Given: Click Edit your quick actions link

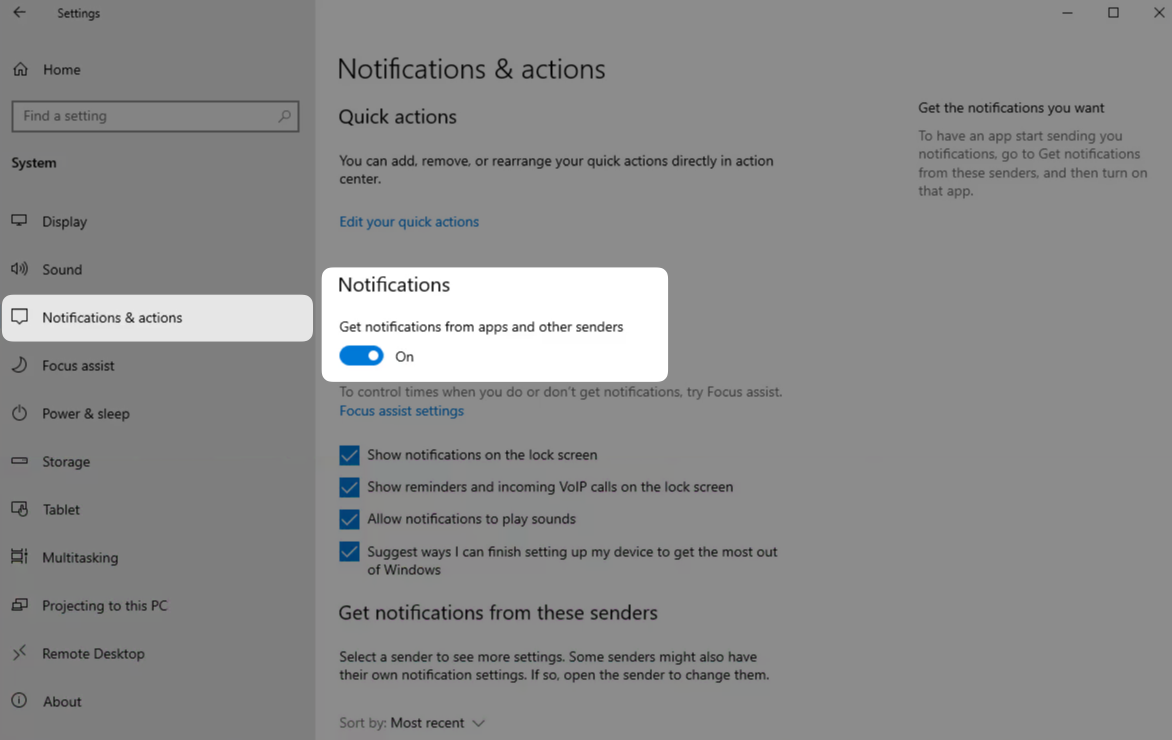Looking at the screenshot, I should (409, 222).
